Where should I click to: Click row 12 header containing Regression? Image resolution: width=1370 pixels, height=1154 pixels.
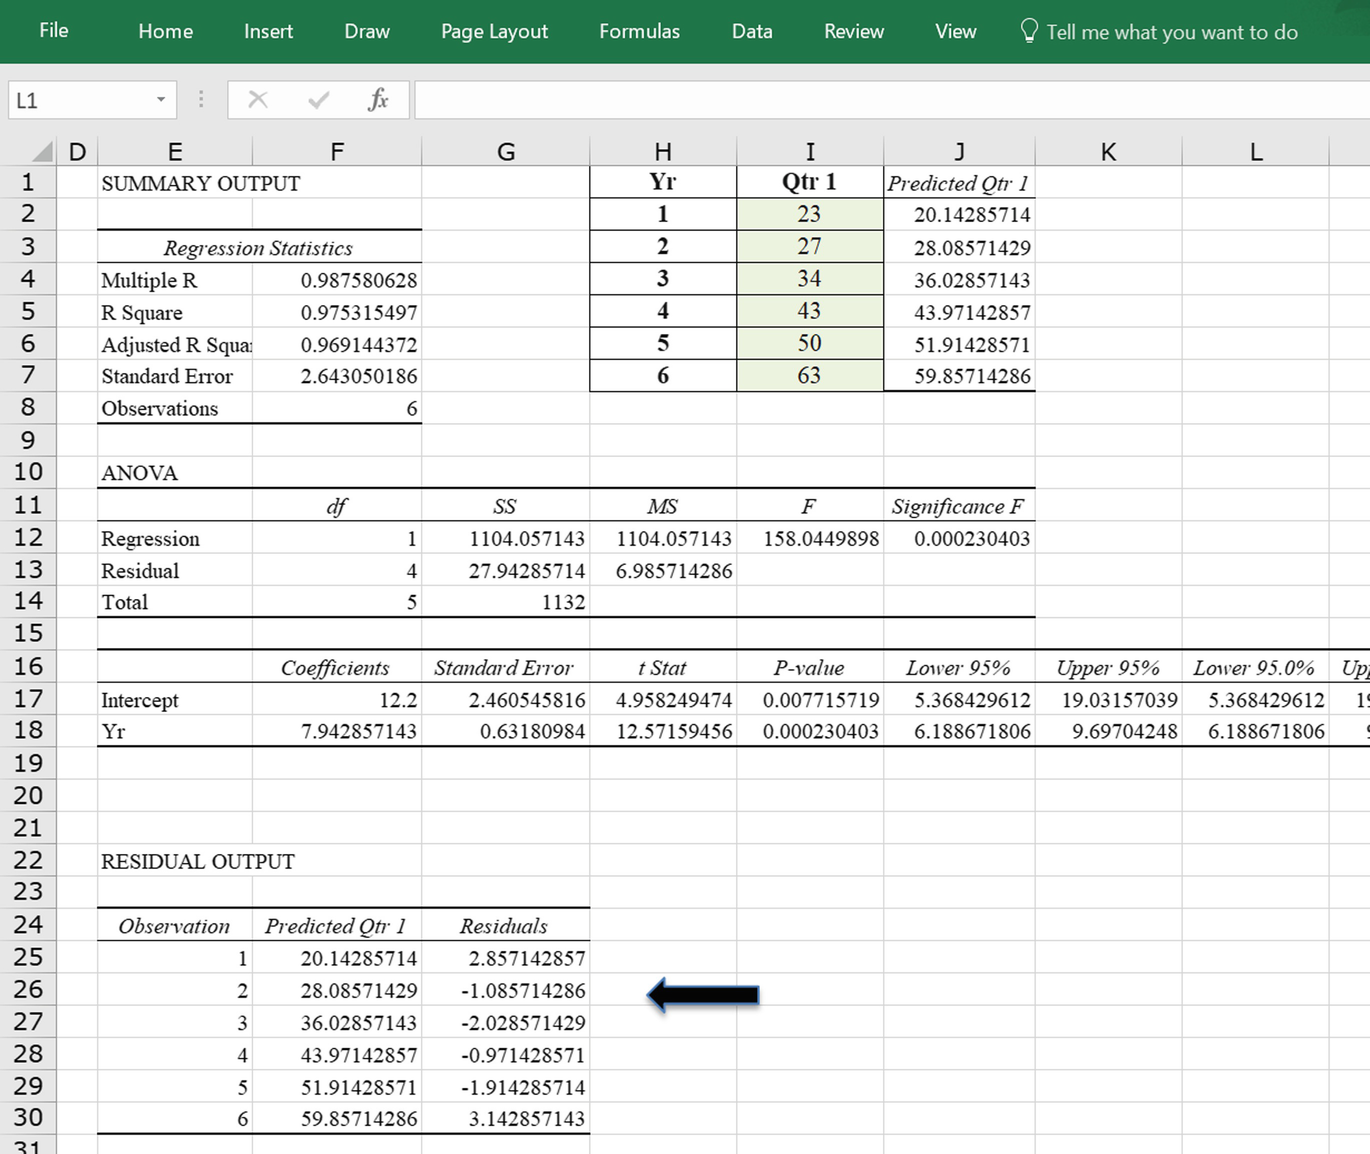pos(29,538)
